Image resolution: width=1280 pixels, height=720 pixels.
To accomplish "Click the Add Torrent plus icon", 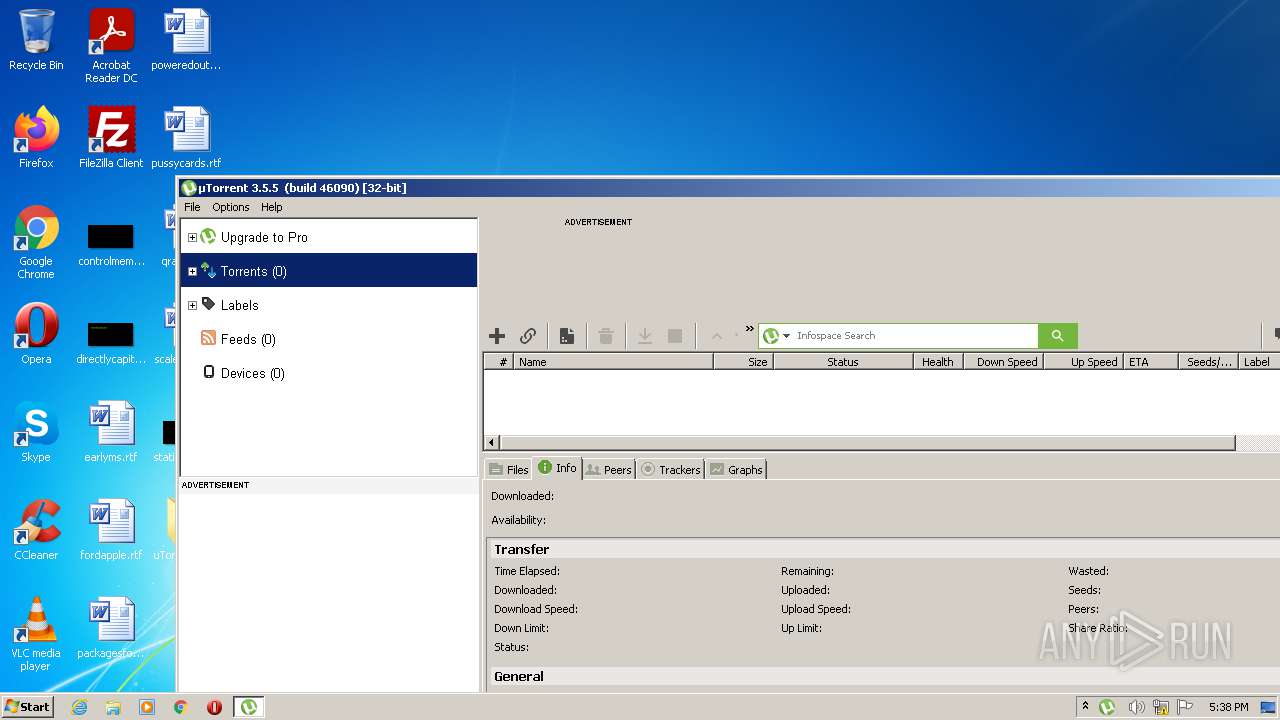I will (497, 336).
